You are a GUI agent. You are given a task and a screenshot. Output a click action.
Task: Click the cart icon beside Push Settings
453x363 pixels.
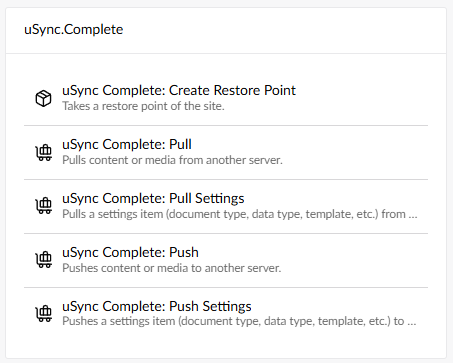pos(44,313)
